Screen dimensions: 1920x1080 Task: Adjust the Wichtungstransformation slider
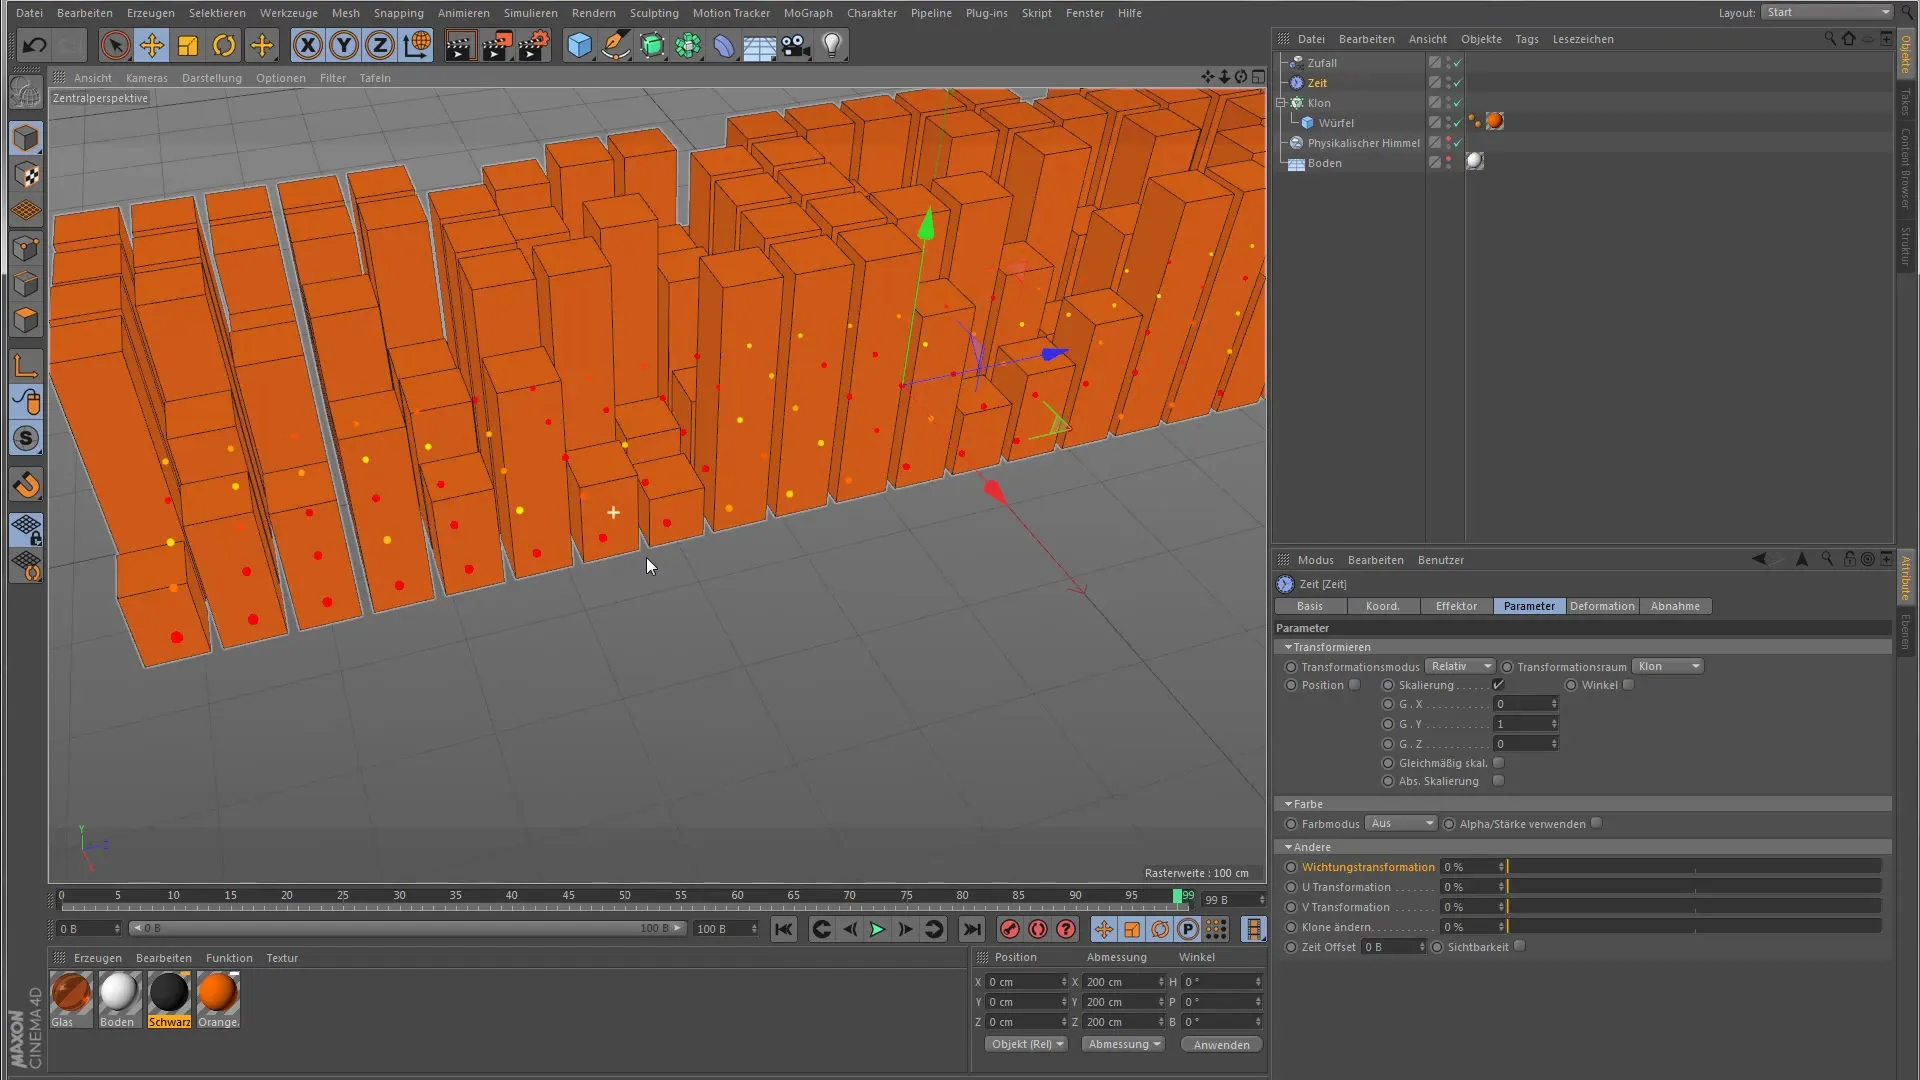click(x=1694, y=867)
